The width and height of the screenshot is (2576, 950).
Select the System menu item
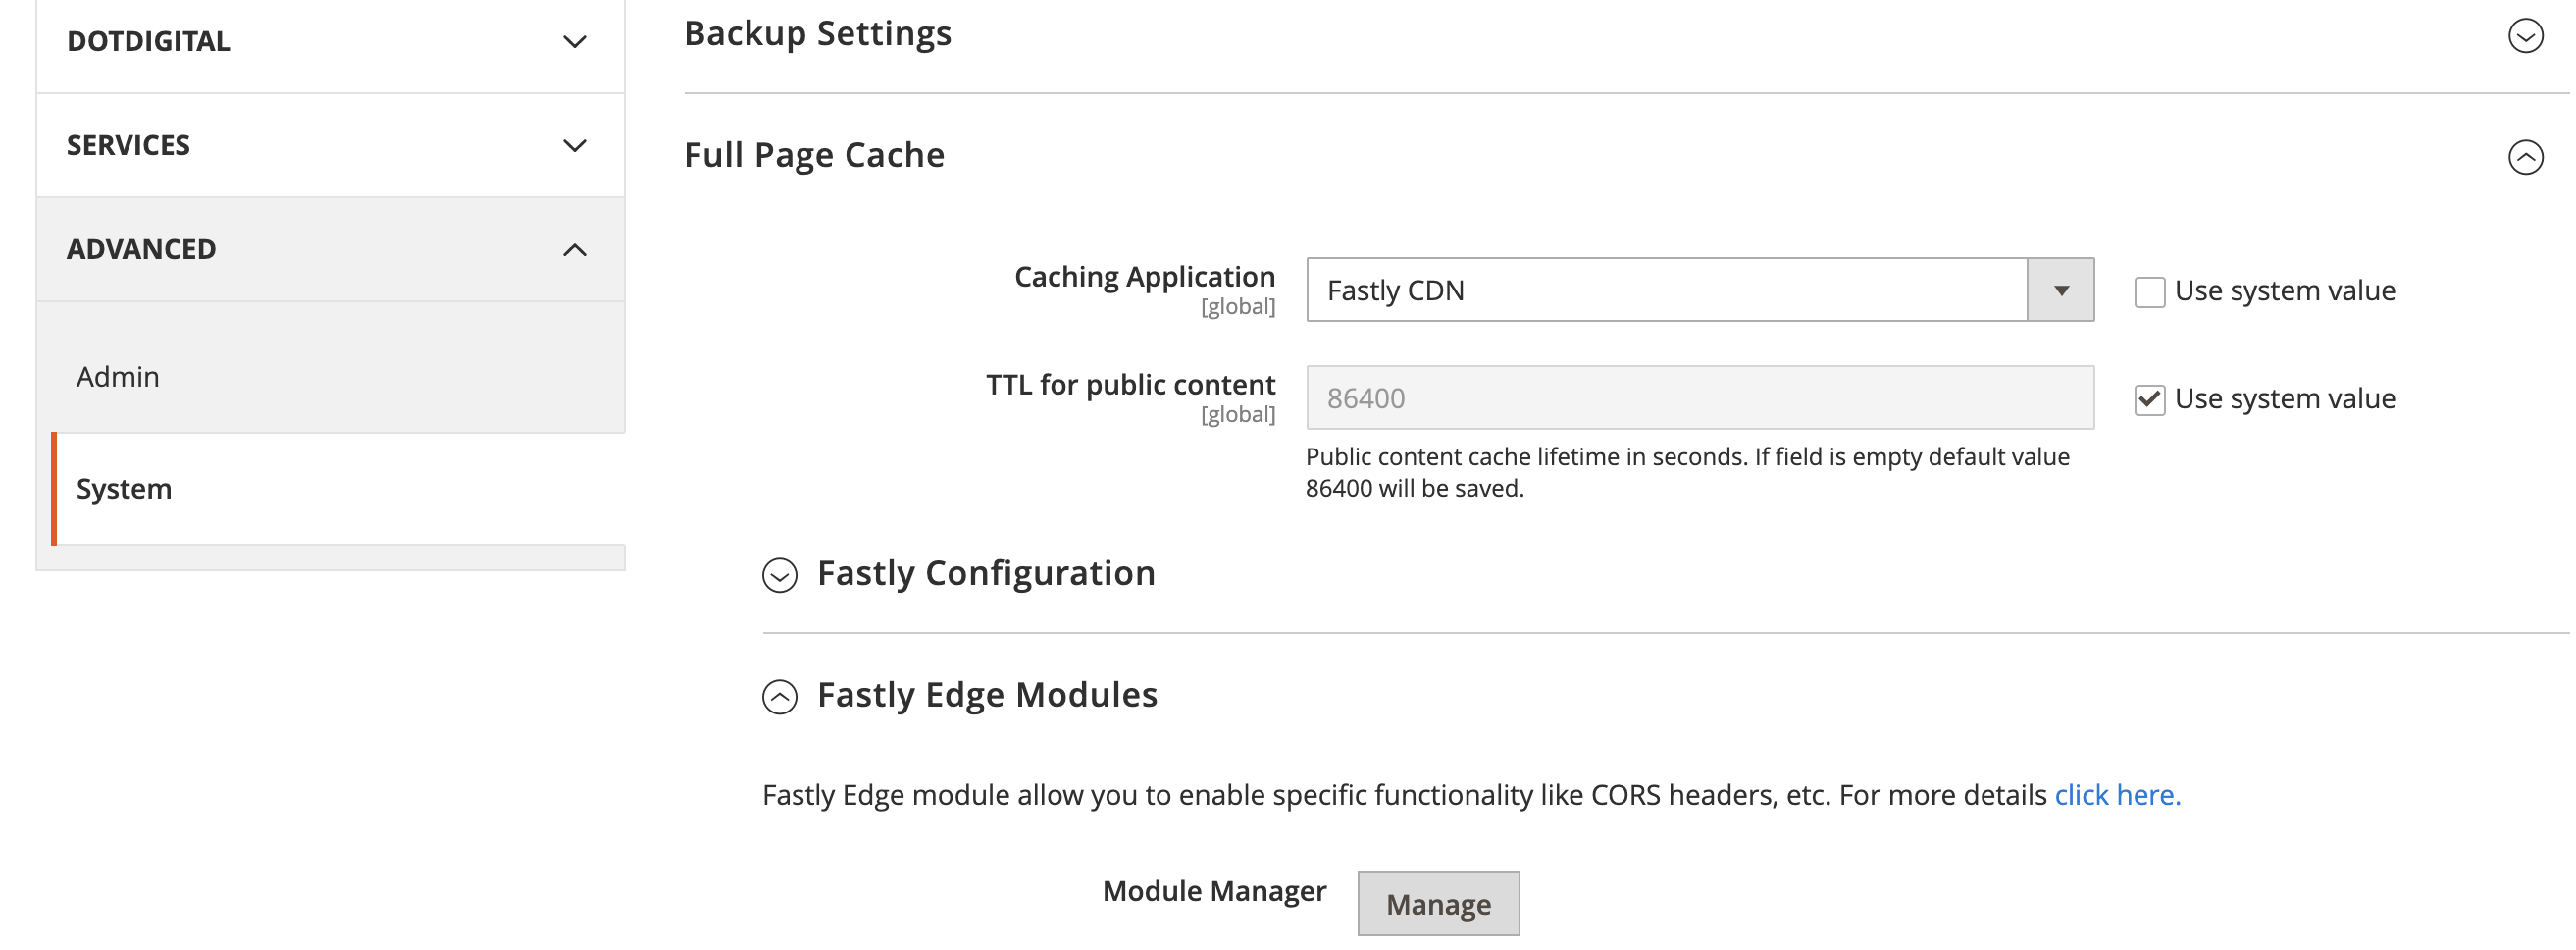(x=124, y=489)
